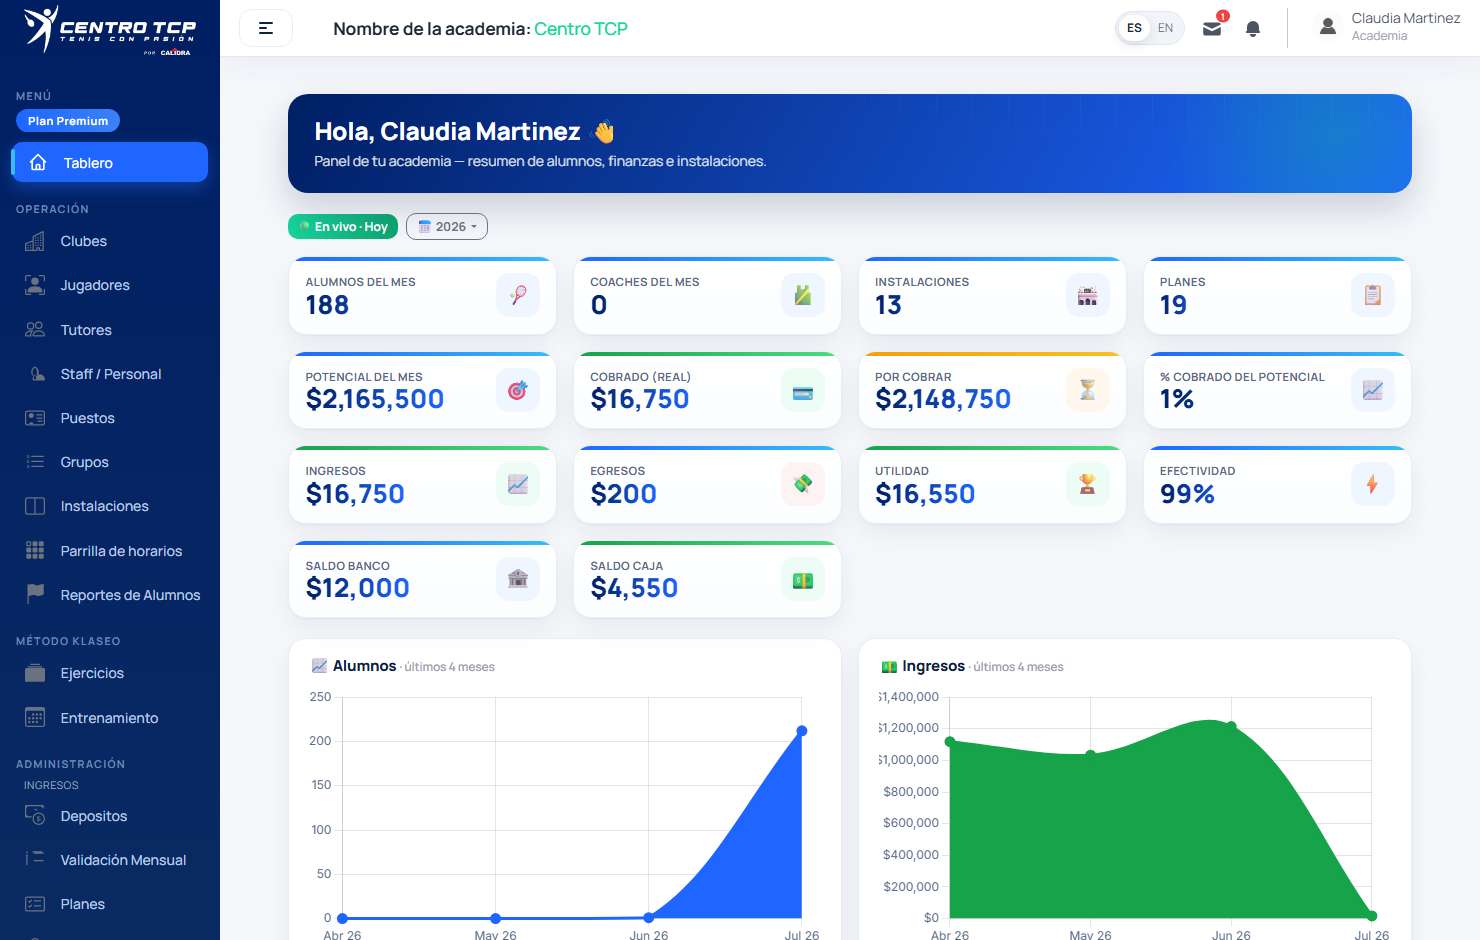The image size is (1480, 940).
Task: Open Claudia Martinez user menu
Action: tap(1391, 27)
